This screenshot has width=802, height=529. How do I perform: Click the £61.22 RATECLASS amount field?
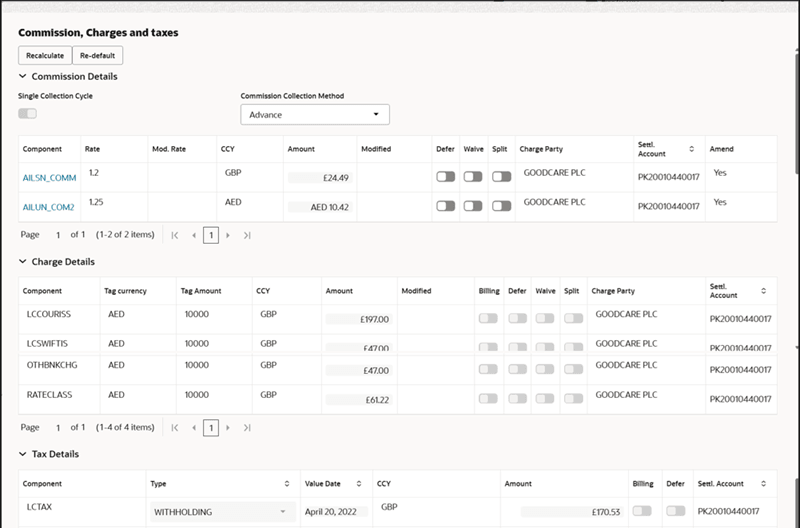pos(359,400)
